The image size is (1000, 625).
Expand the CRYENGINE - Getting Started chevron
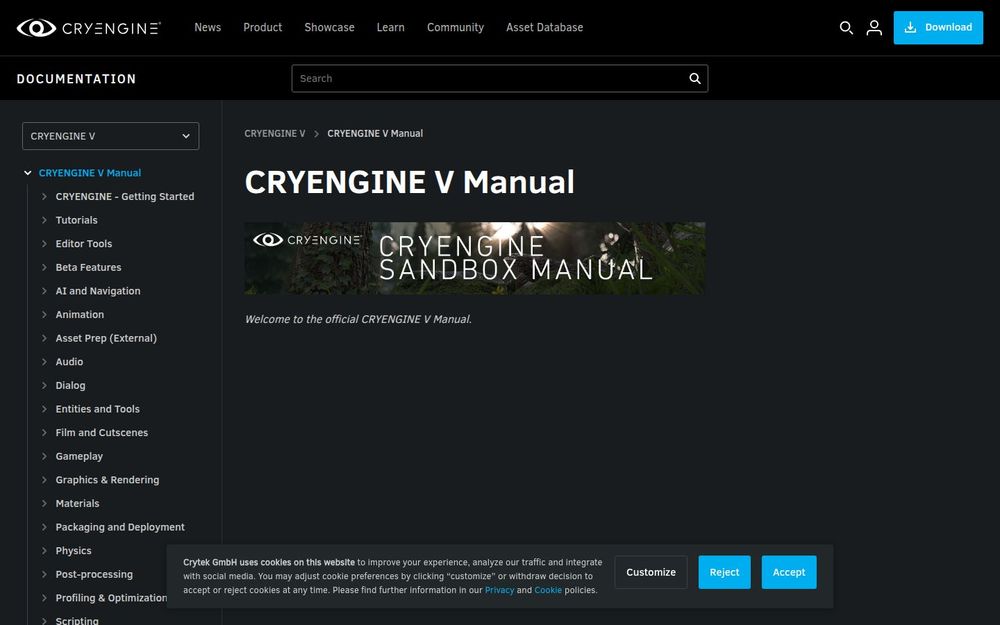(x=44, y=196)
